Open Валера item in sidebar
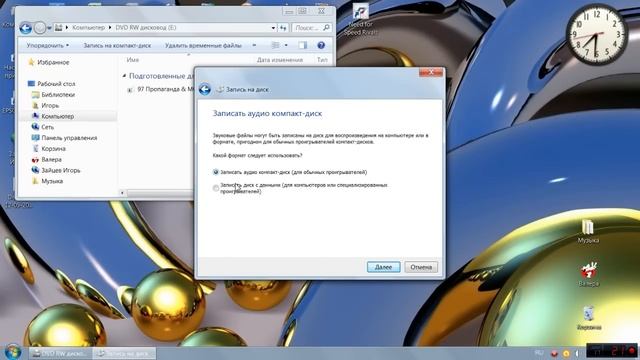Viewport: 640px width, 360px height. point(51,160)
